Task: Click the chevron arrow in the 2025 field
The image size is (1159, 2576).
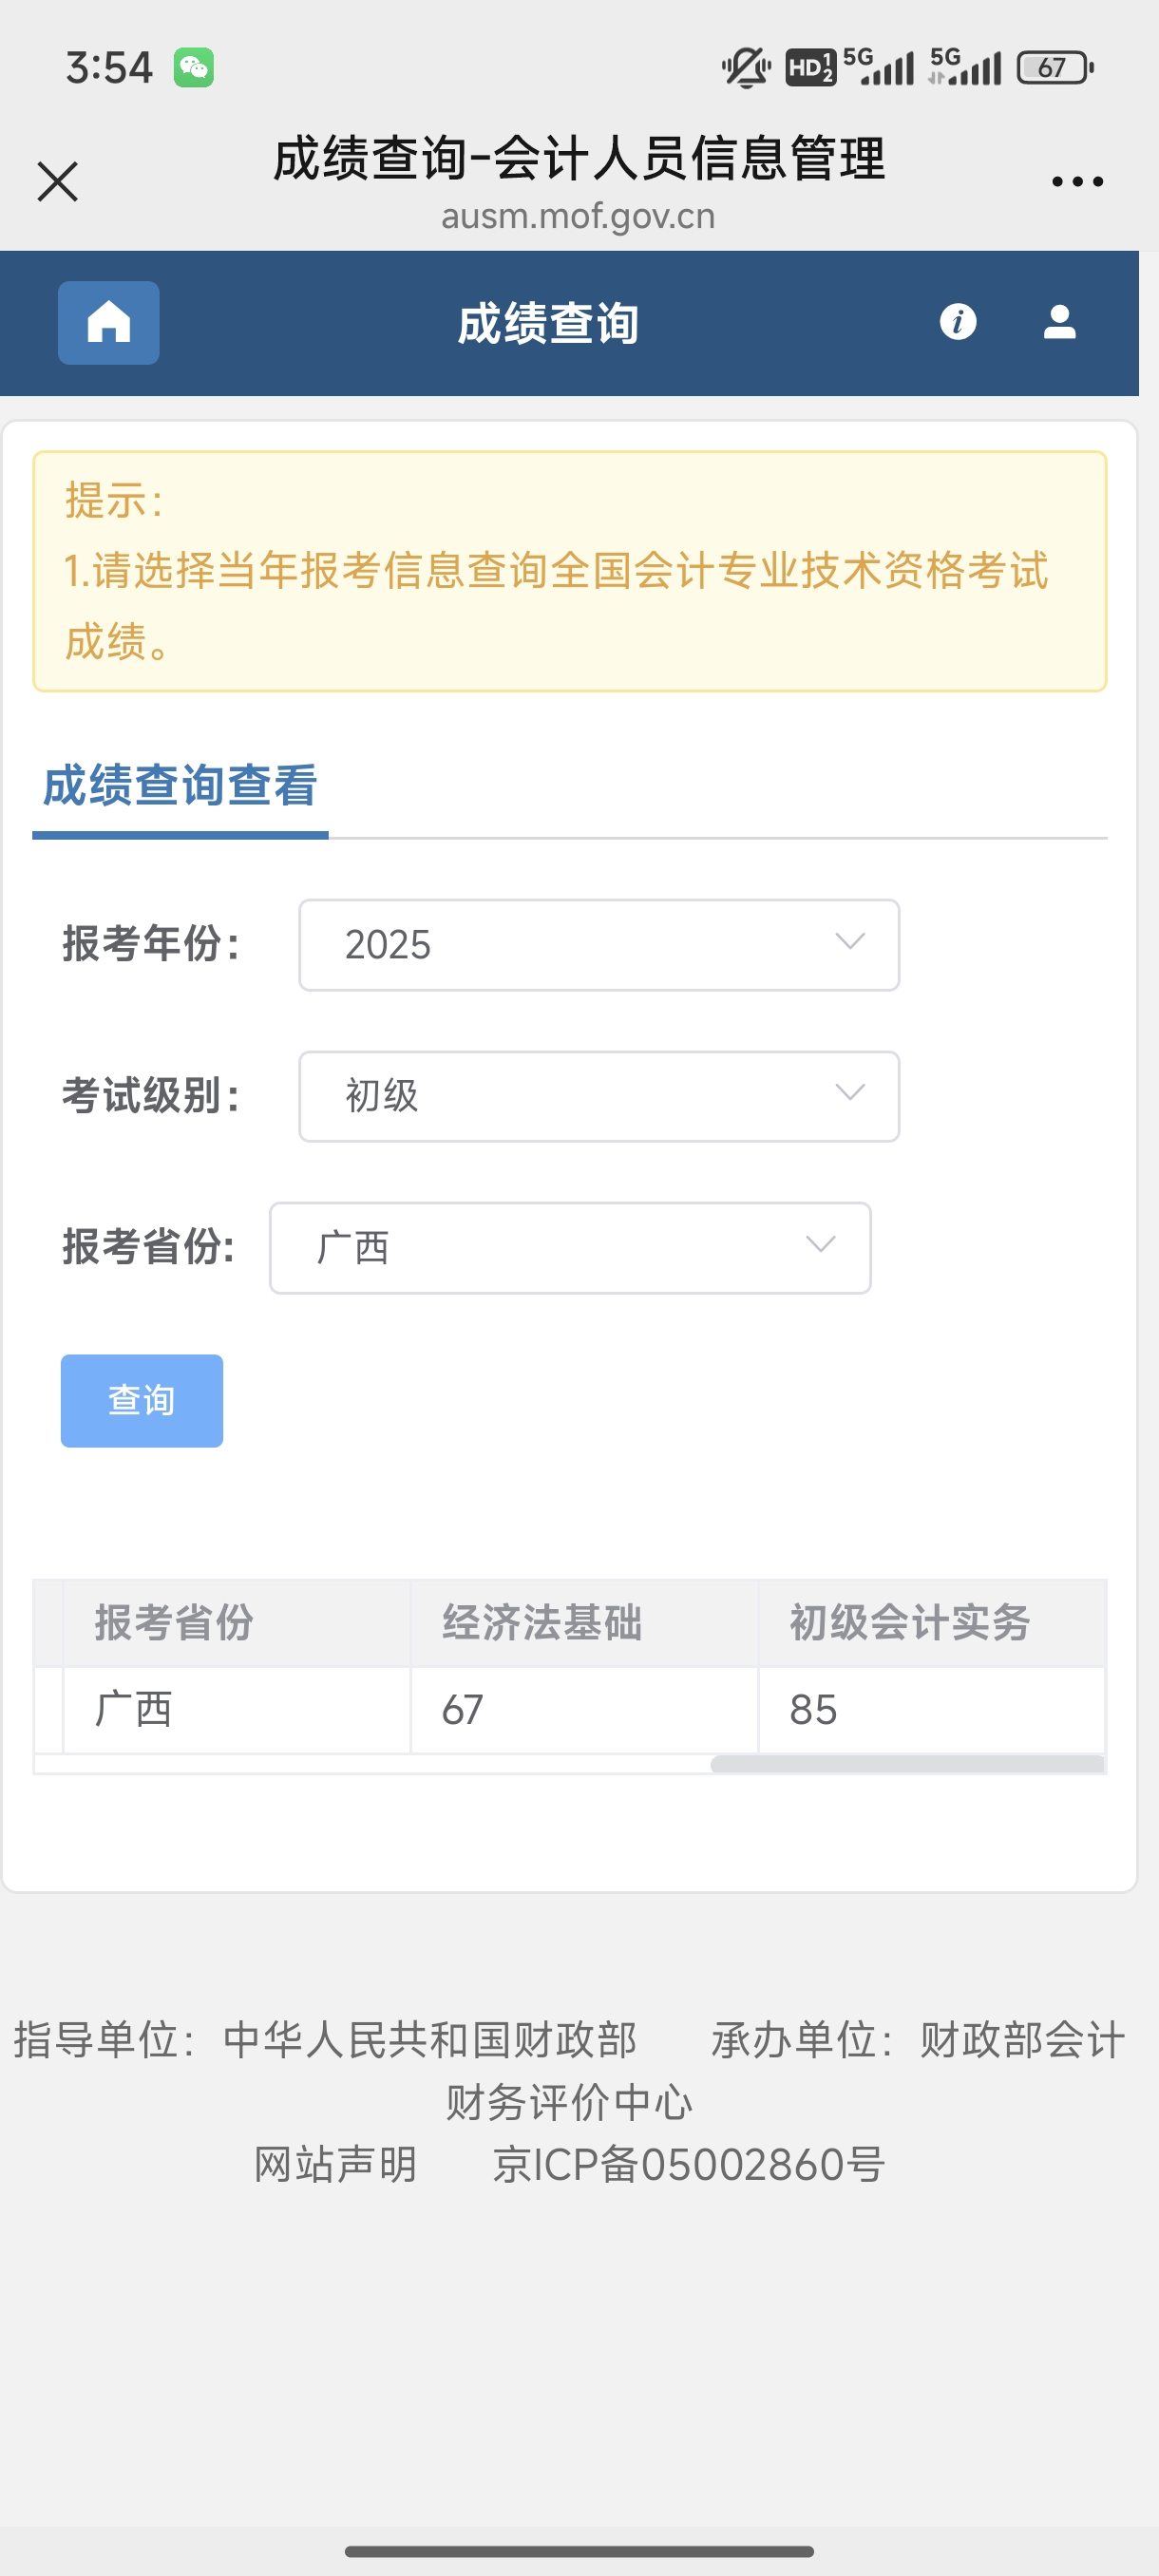Action: pos(850,942)
